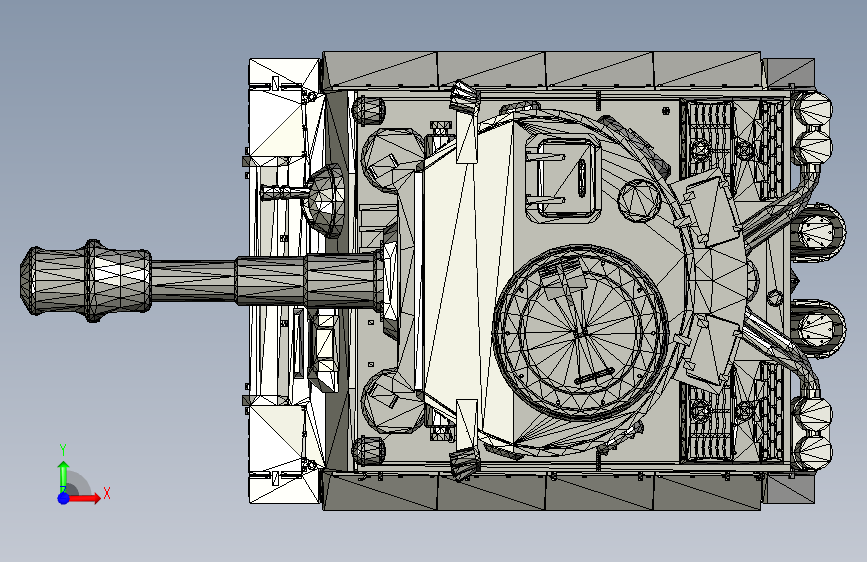Screen dimensions: 867x562
Task: Select the bottommost air filter canister at rear
Action: (x=813, y=452)
